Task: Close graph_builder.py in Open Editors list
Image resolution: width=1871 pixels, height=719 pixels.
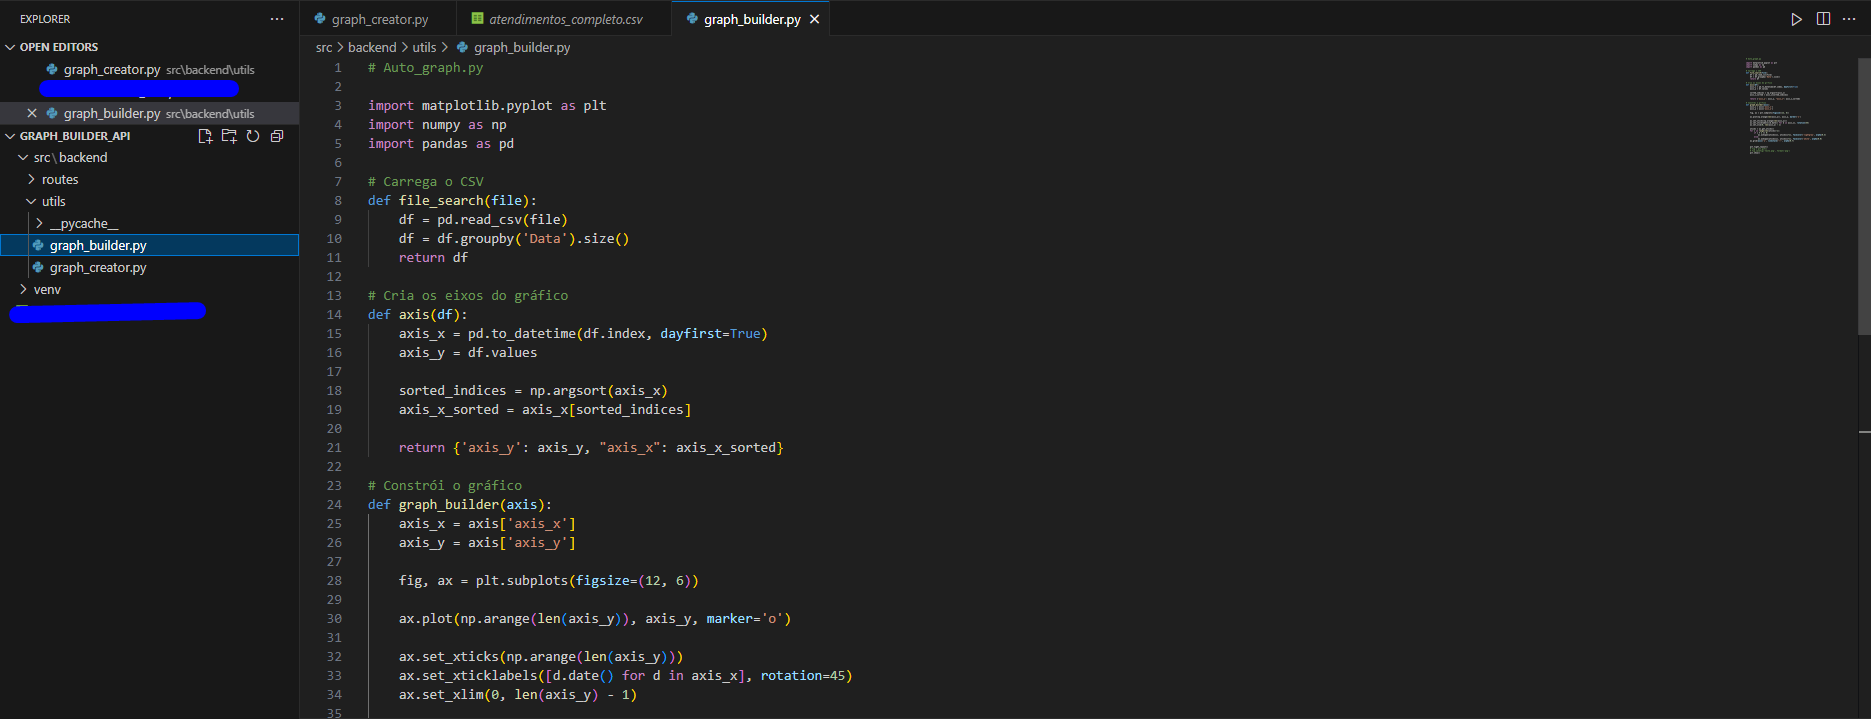Action: [32, 113]
